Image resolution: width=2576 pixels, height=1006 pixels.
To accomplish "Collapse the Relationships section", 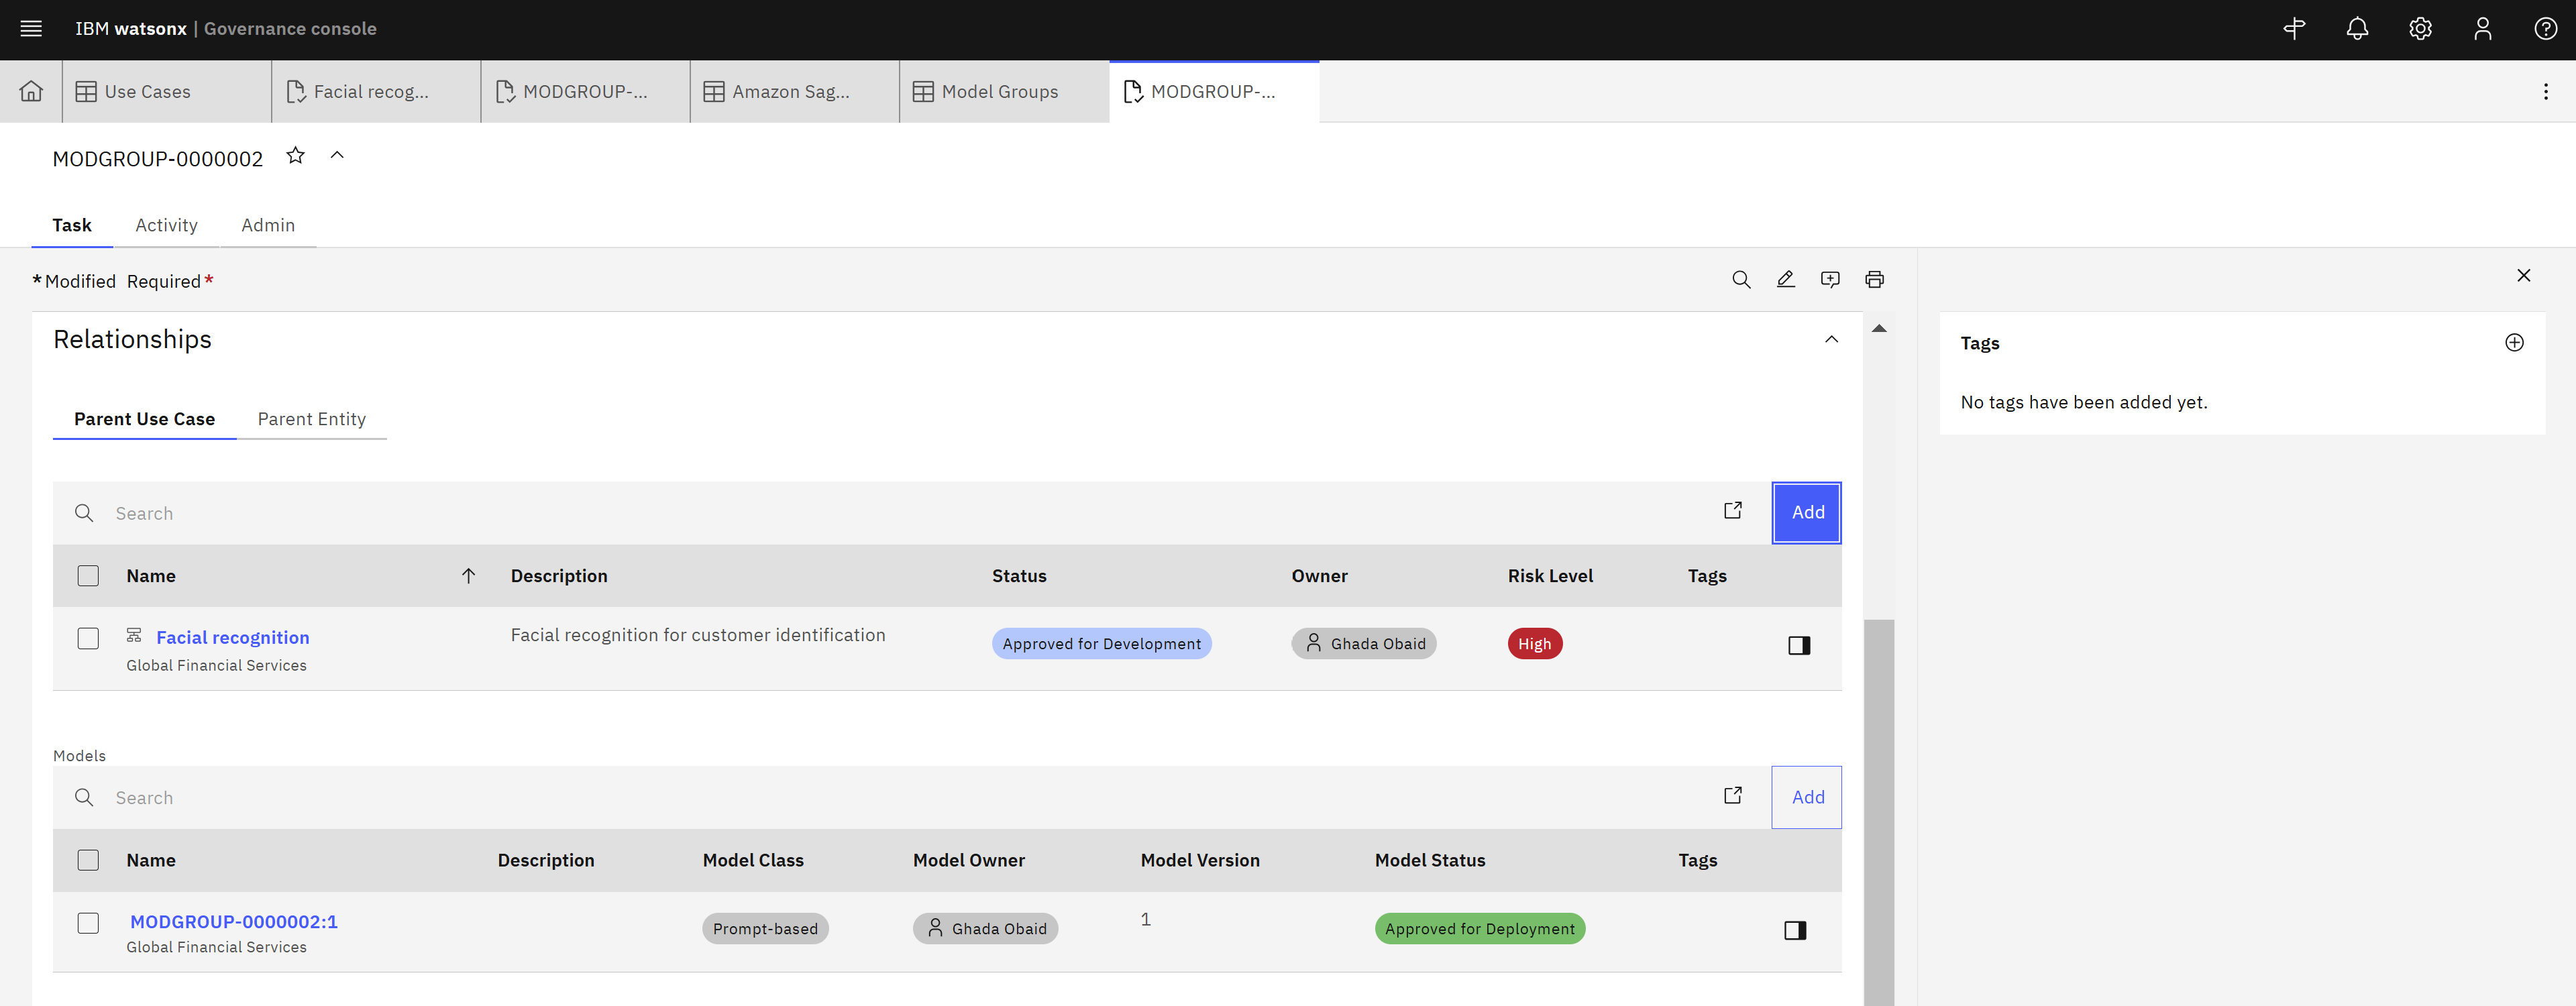I will point(1832,339).
